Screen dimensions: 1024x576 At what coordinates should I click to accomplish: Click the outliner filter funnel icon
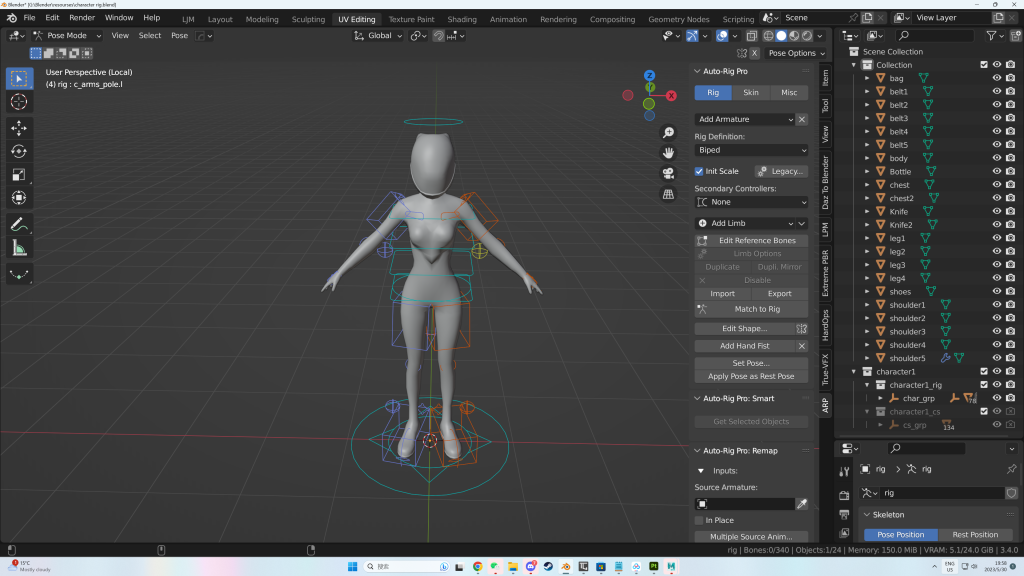pos(991,36)
